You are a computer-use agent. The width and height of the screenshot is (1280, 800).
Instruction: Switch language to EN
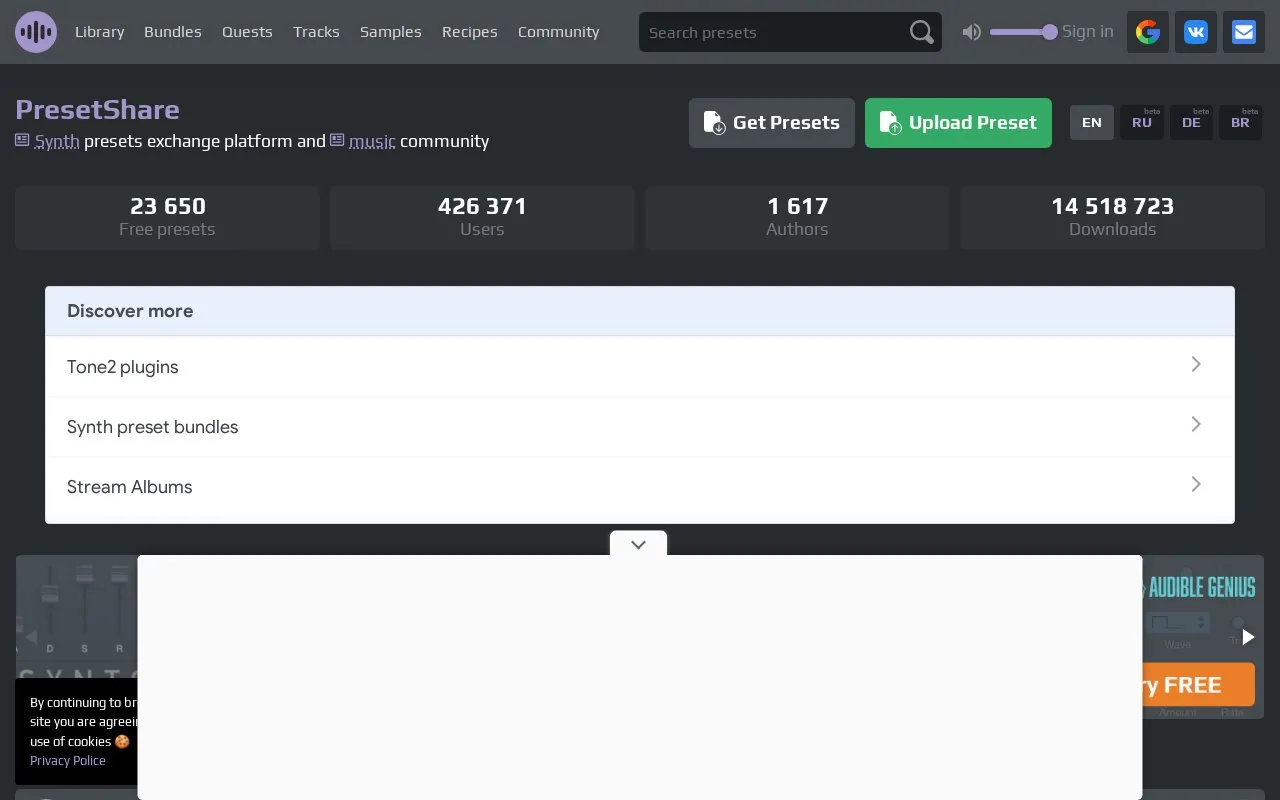click(1092, 123)
